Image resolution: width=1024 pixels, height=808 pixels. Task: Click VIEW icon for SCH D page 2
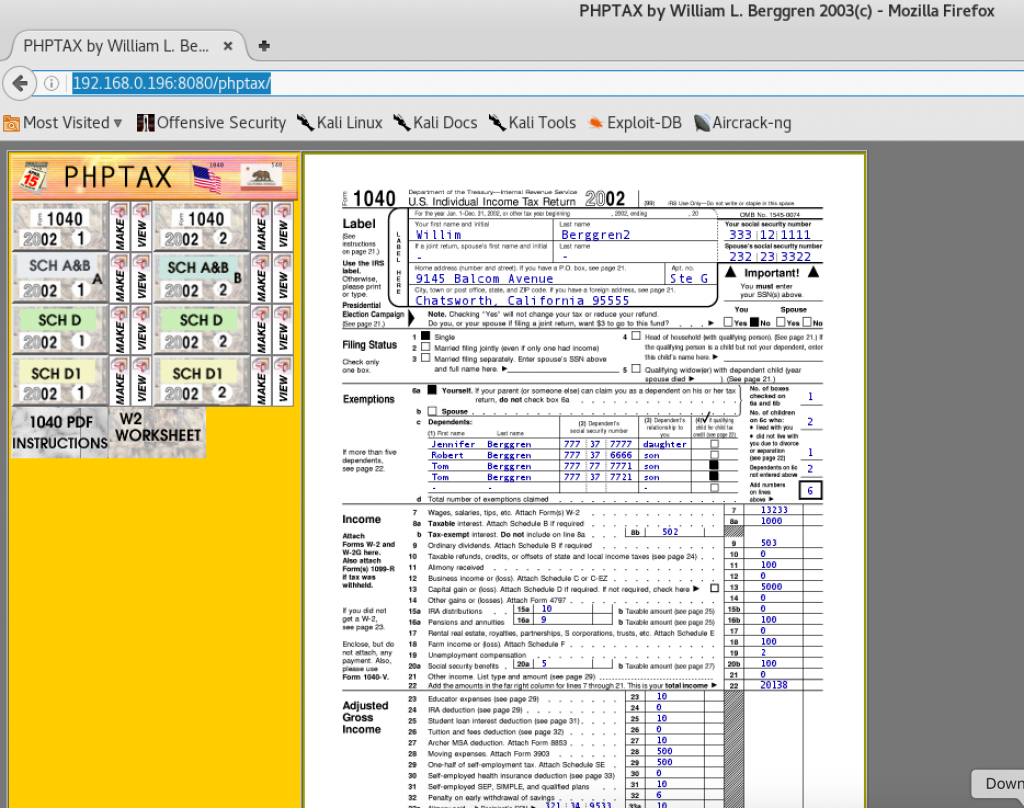[283, 330]
